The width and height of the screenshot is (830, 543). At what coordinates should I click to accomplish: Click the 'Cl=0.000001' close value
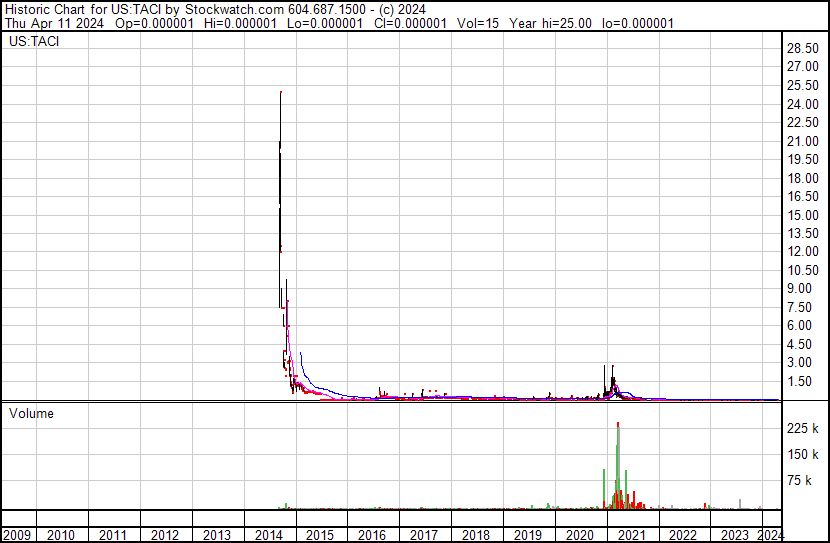(410, 23)
